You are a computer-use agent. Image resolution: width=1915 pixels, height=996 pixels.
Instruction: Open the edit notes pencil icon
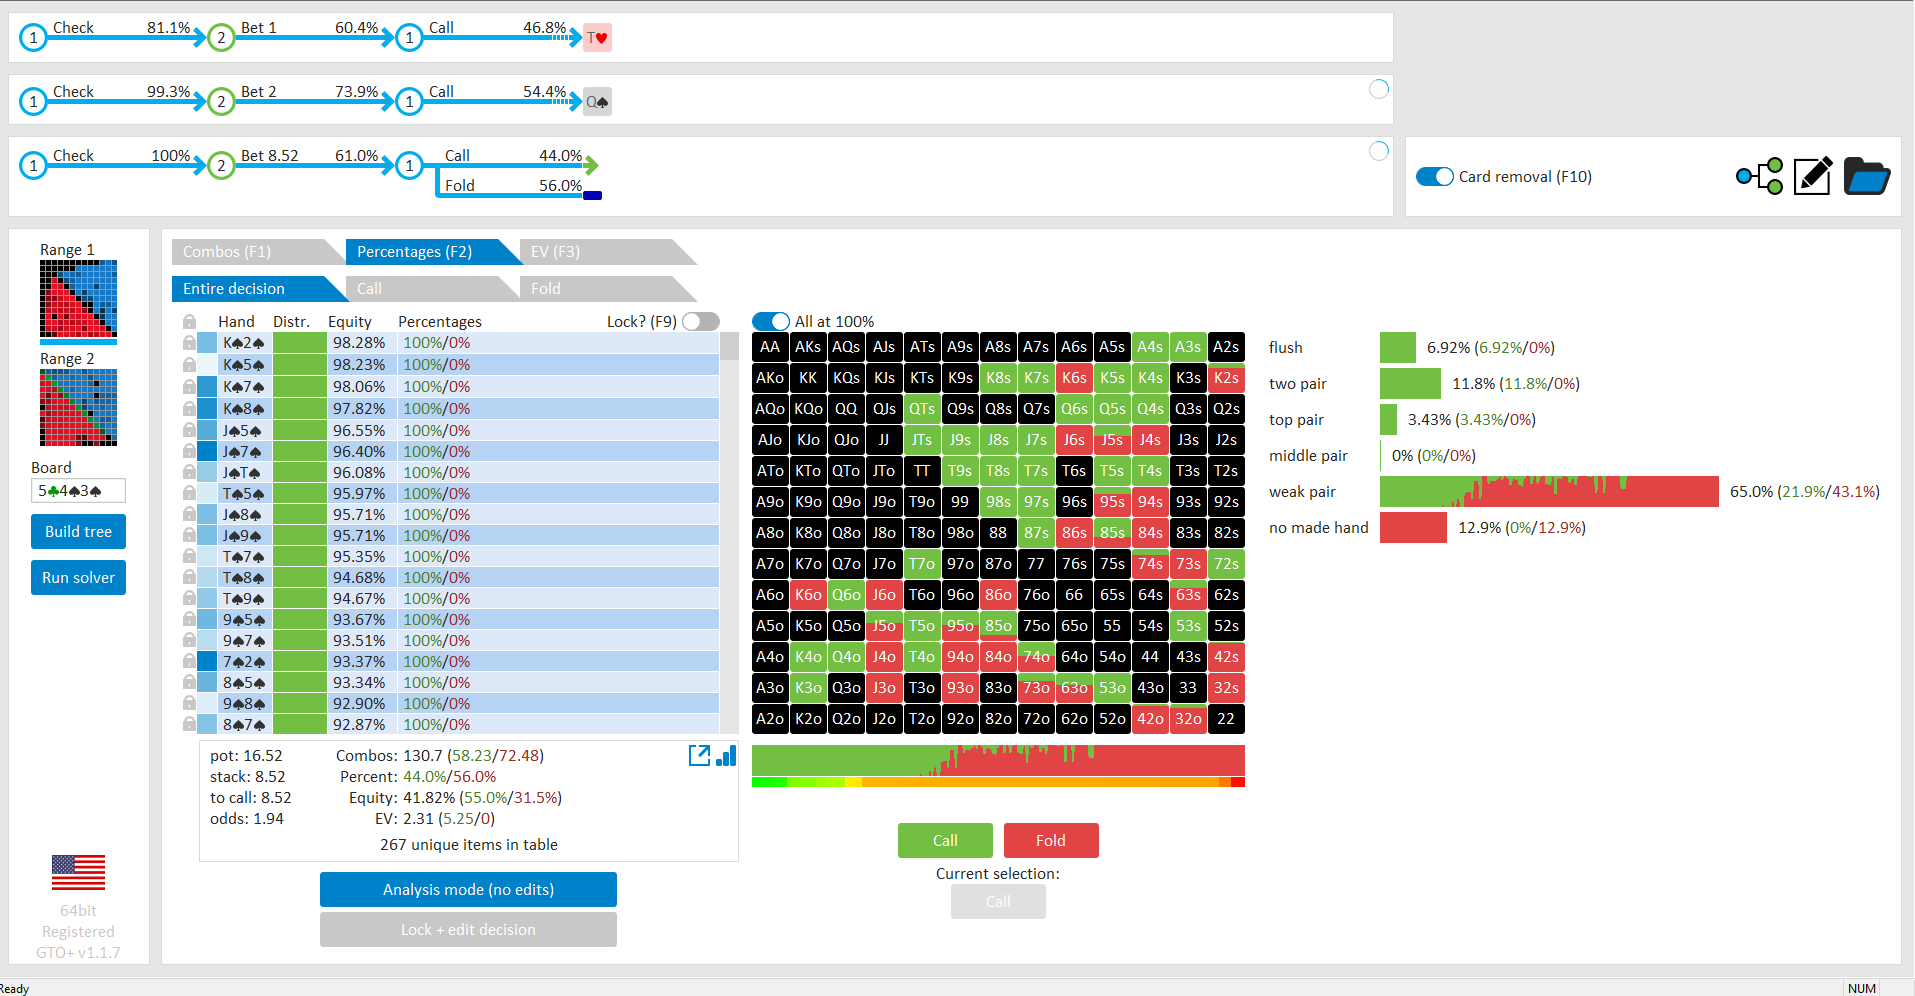click(1813, 176)
